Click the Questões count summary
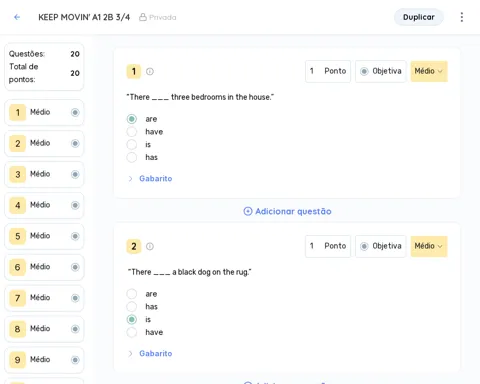480x384 pixels. coord(44,54)
